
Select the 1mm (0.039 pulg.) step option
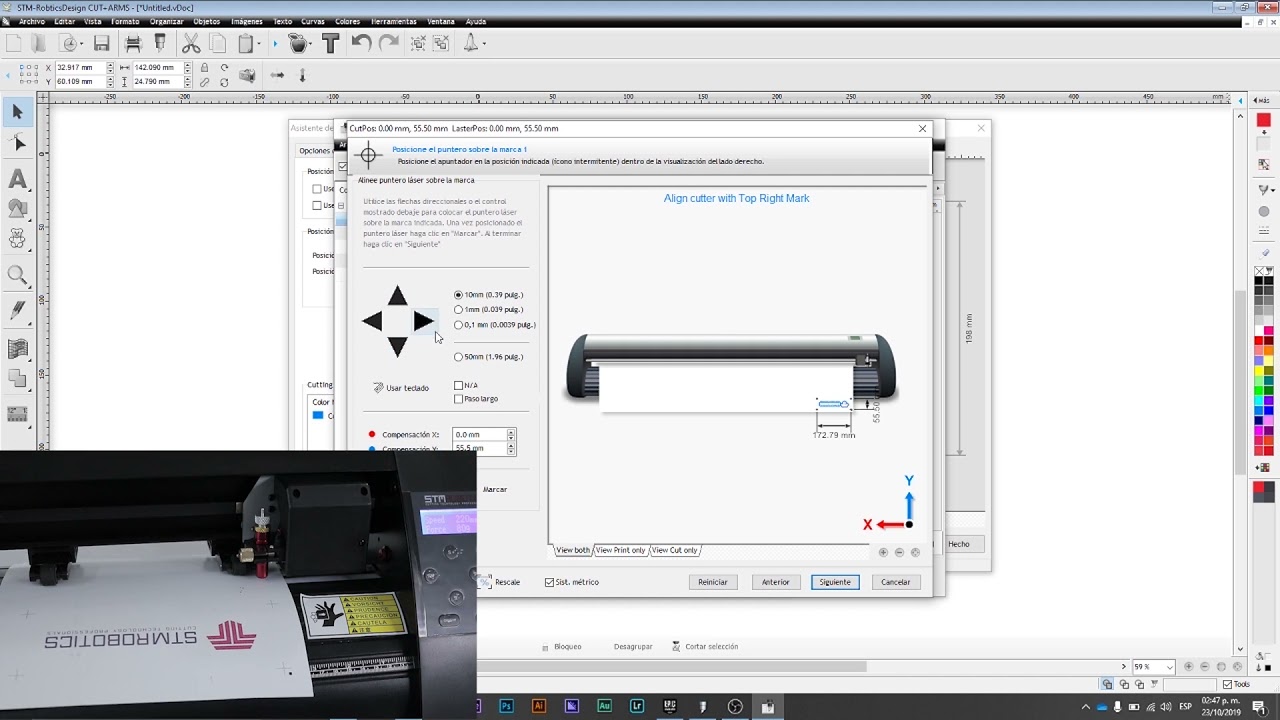(x=488, y=309)
